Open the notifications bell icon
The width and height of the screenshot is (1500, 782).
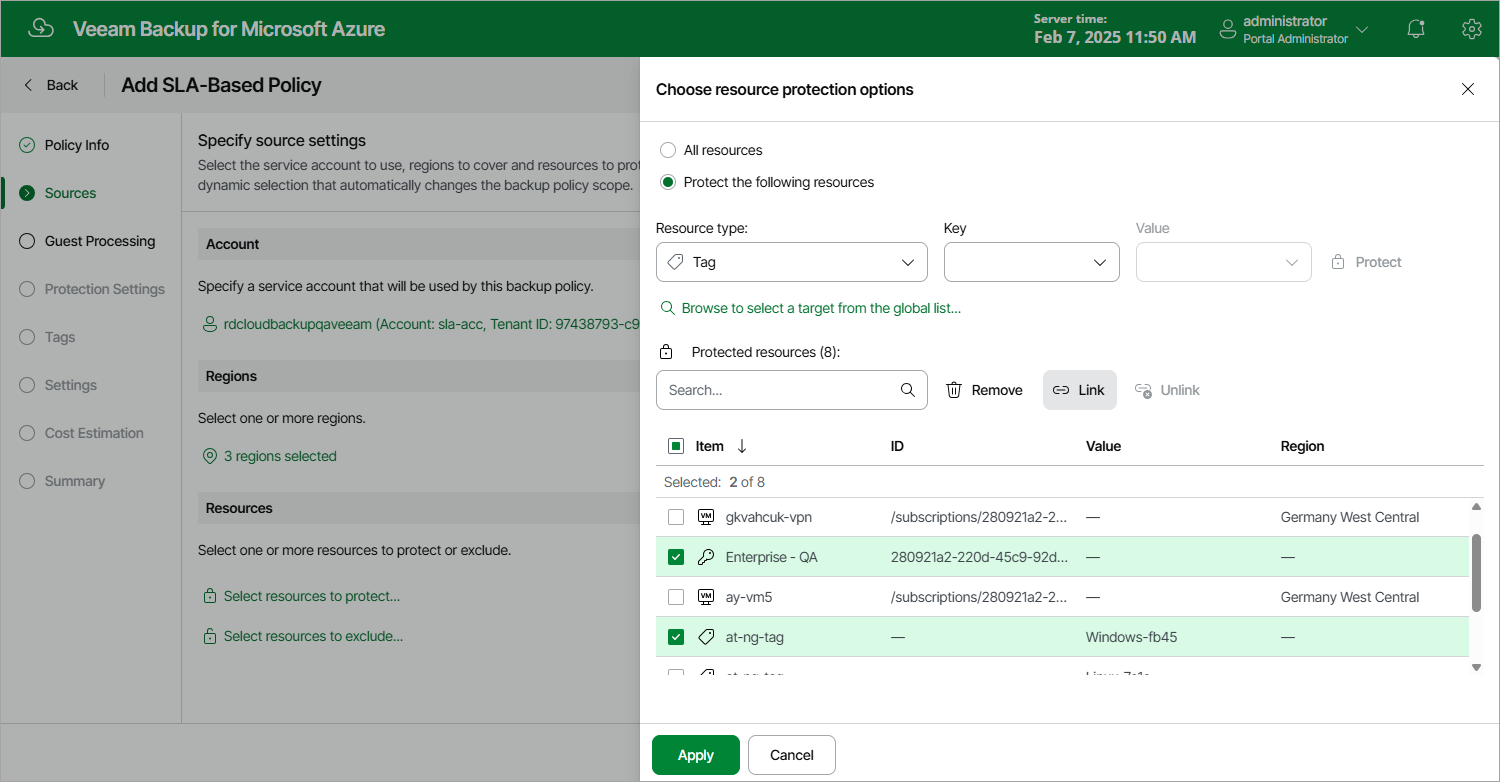click(1416, 29)
